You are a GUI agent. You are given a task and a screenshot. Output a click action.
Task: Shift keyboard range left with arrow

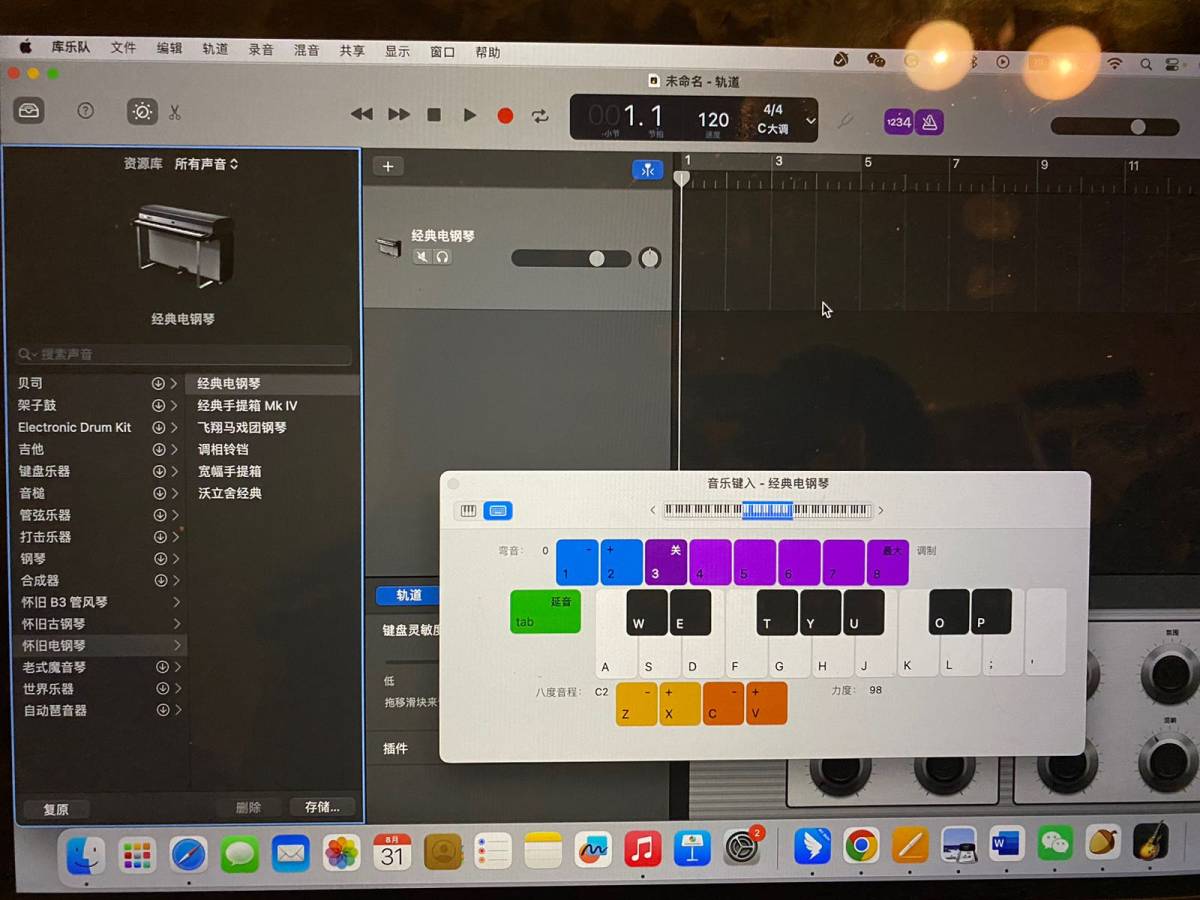[x=653, y=510]
